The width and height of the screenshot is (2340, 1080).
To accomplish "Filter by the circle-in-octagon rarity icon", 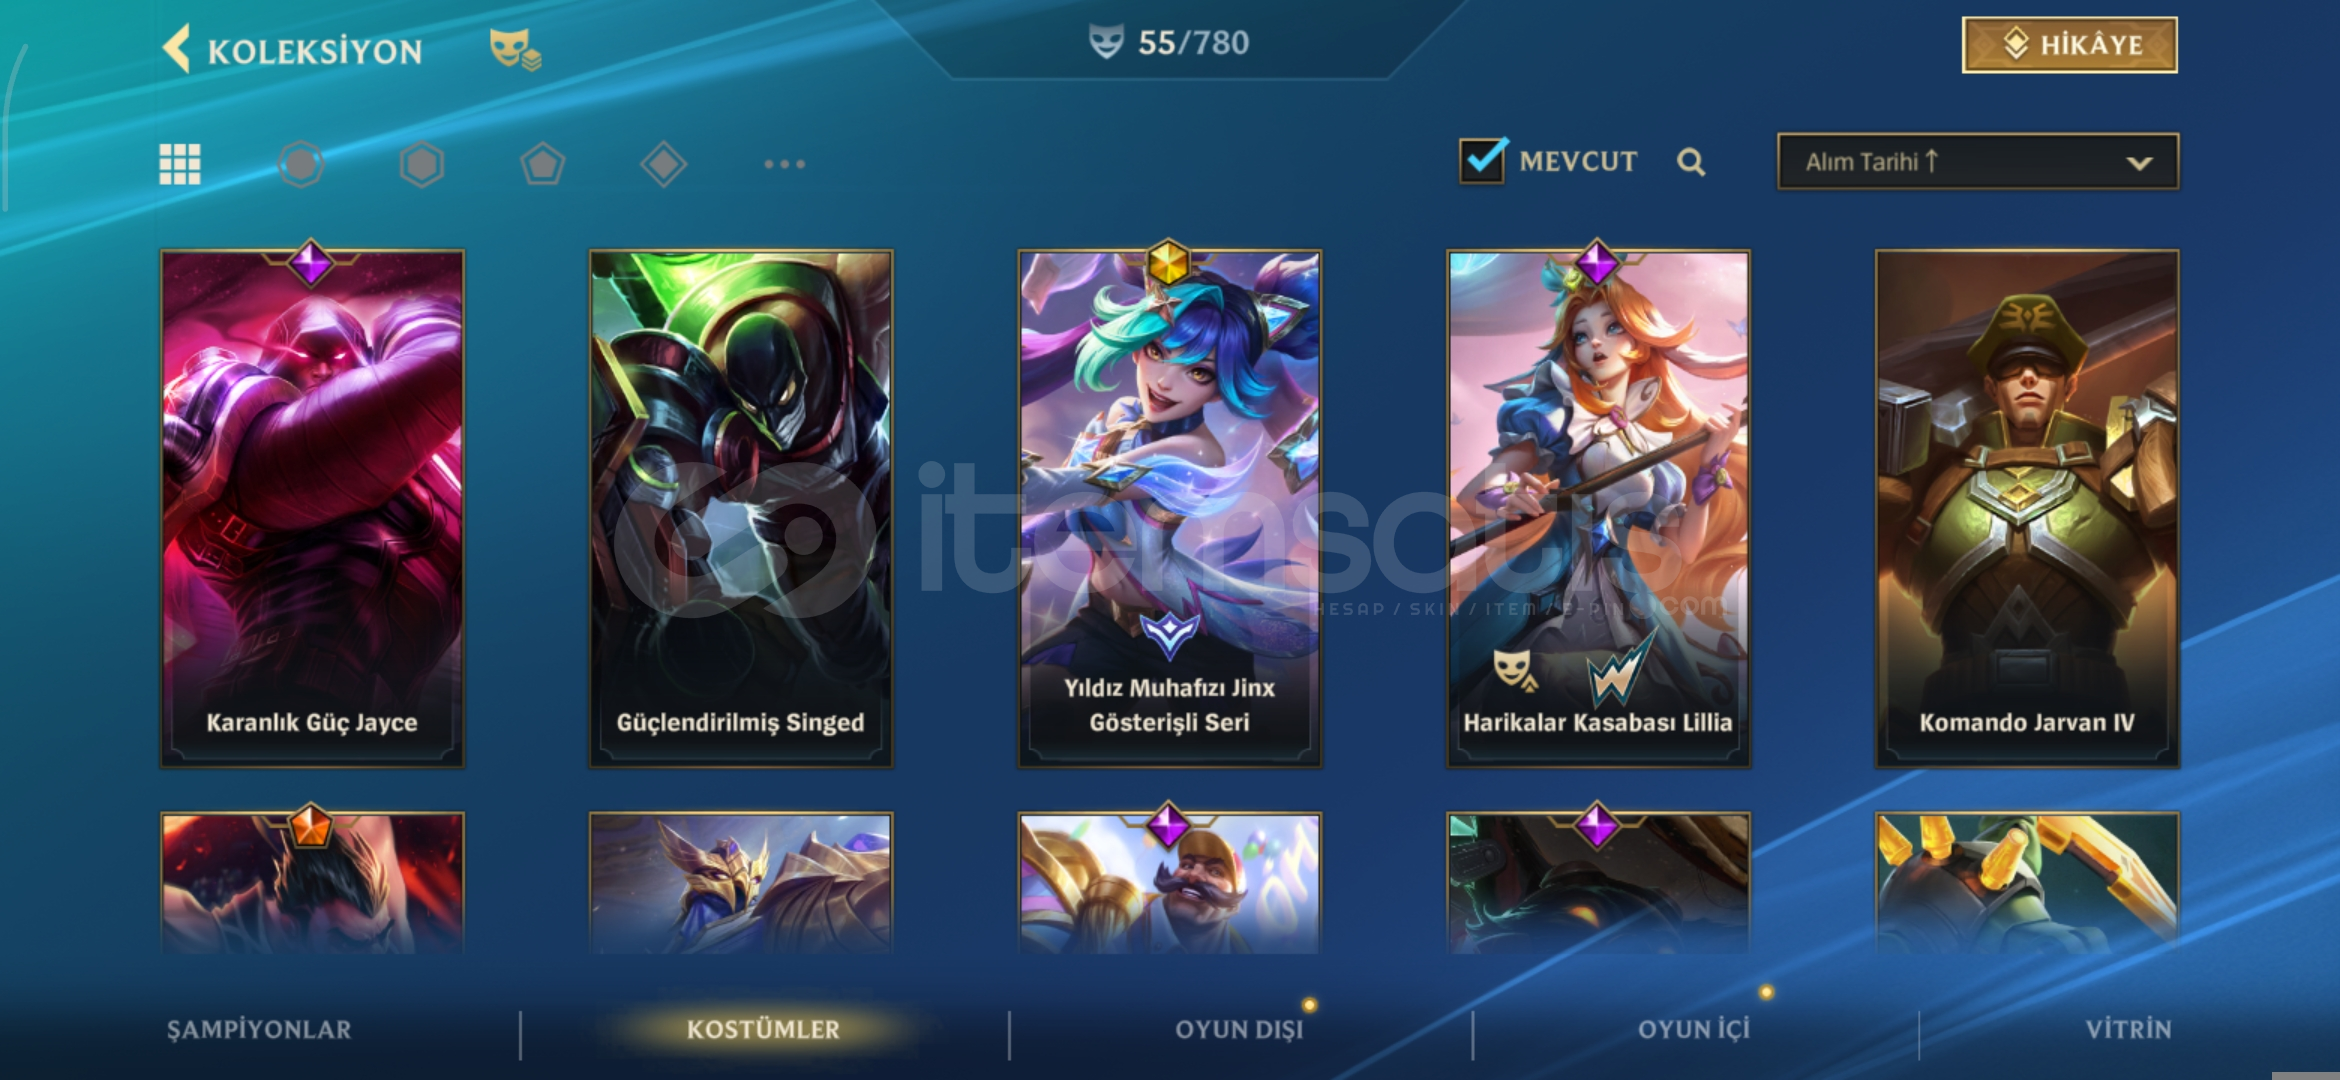I will point(301,164).
